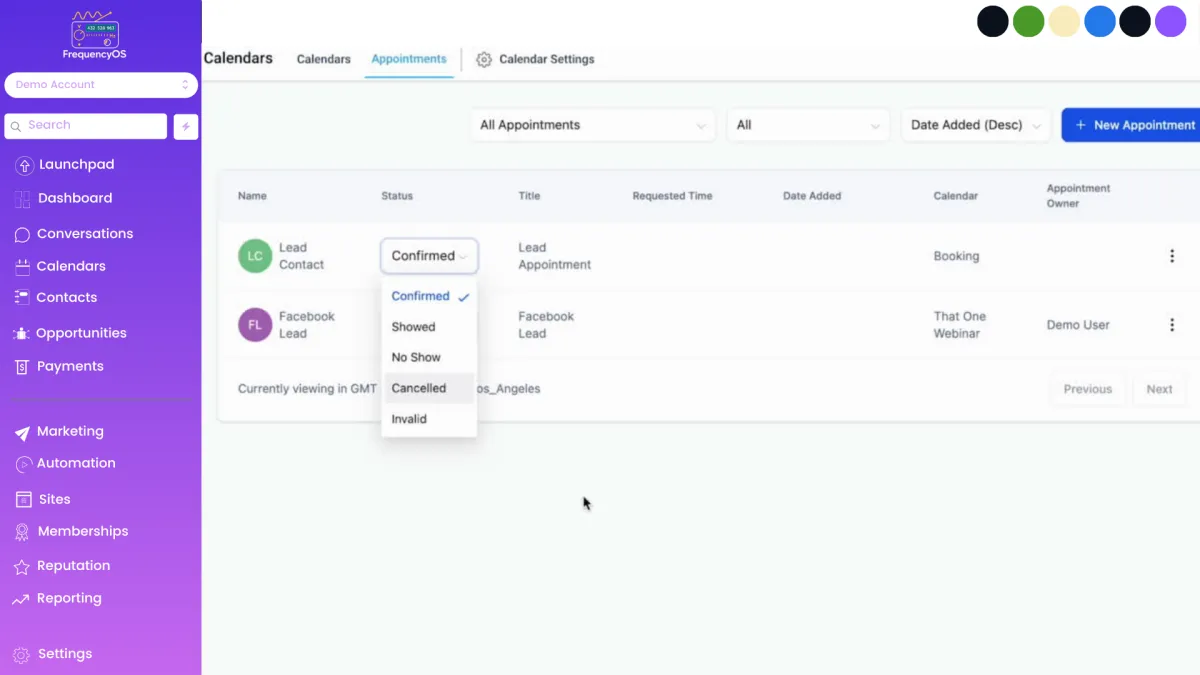Click the green circle in top bar

coord(1028,21)
